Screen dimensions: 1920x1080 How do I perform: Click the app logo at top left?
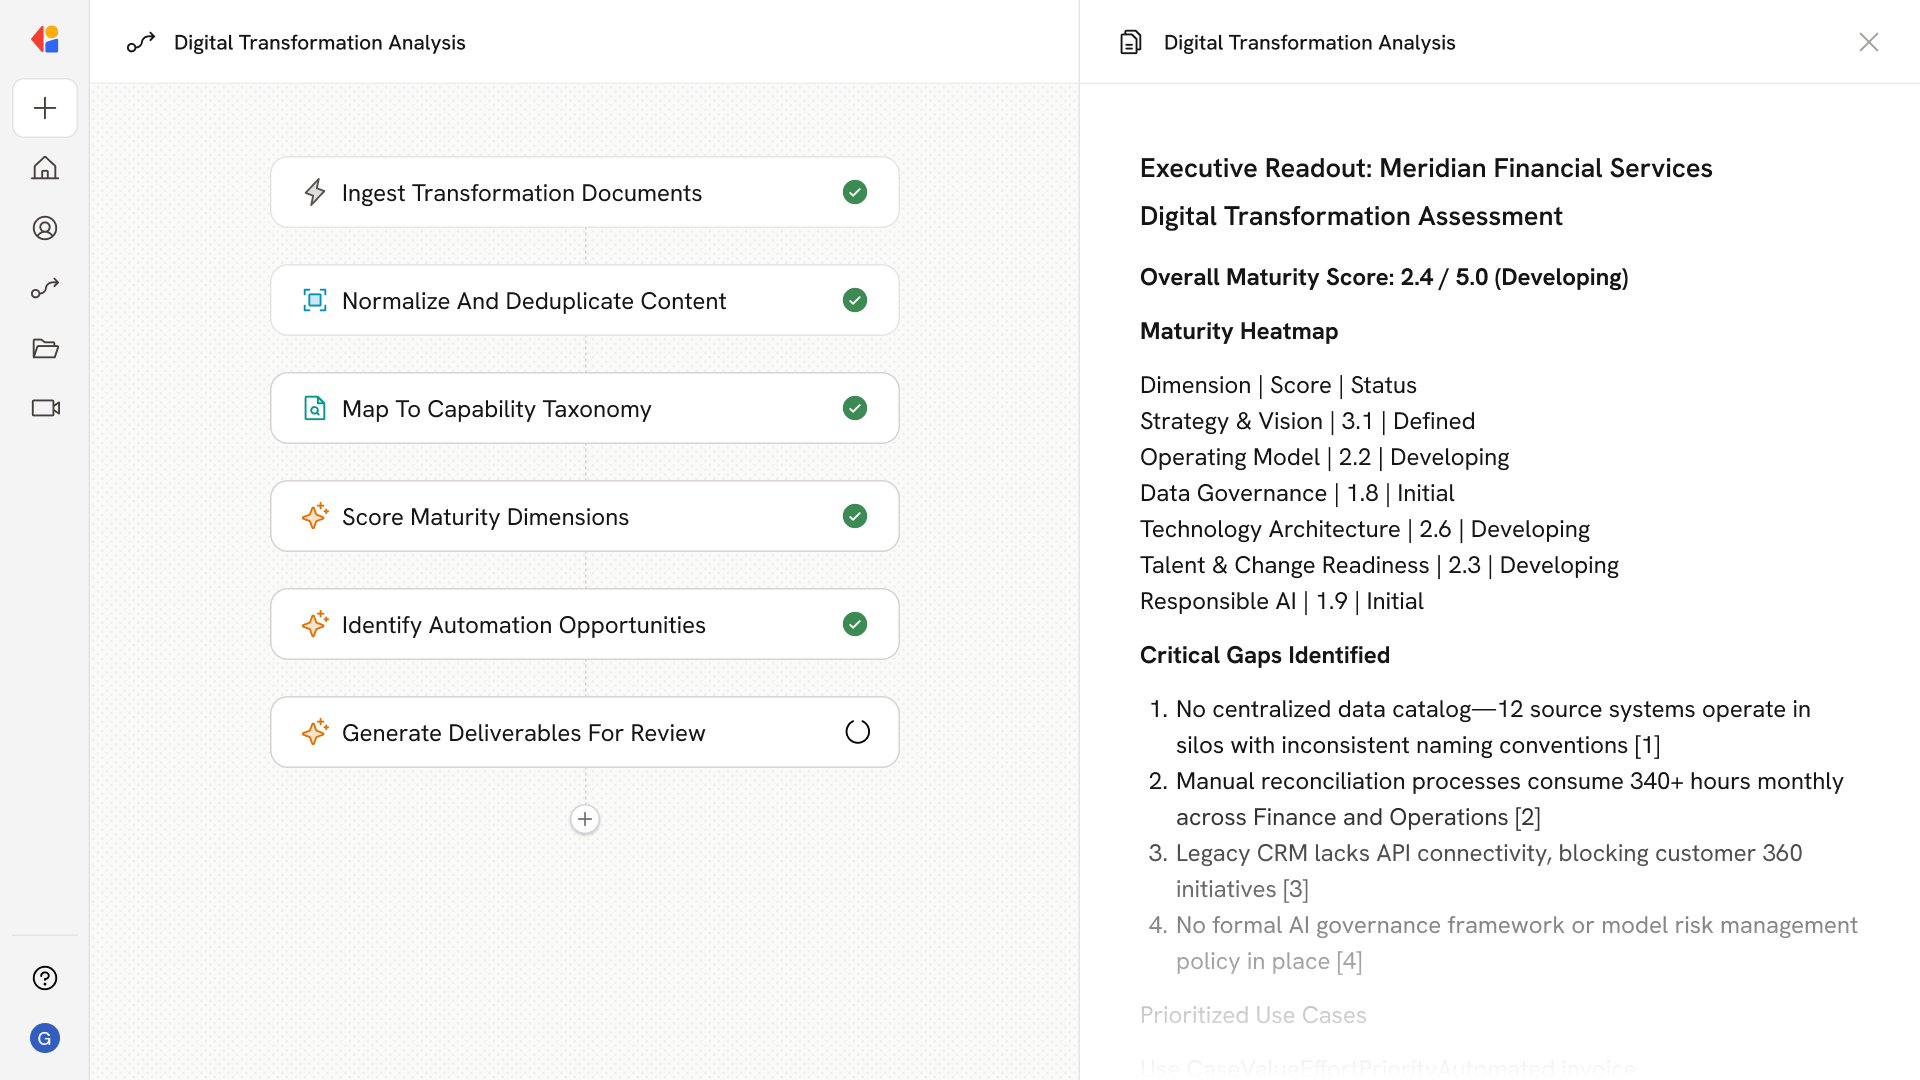point(45,40)
